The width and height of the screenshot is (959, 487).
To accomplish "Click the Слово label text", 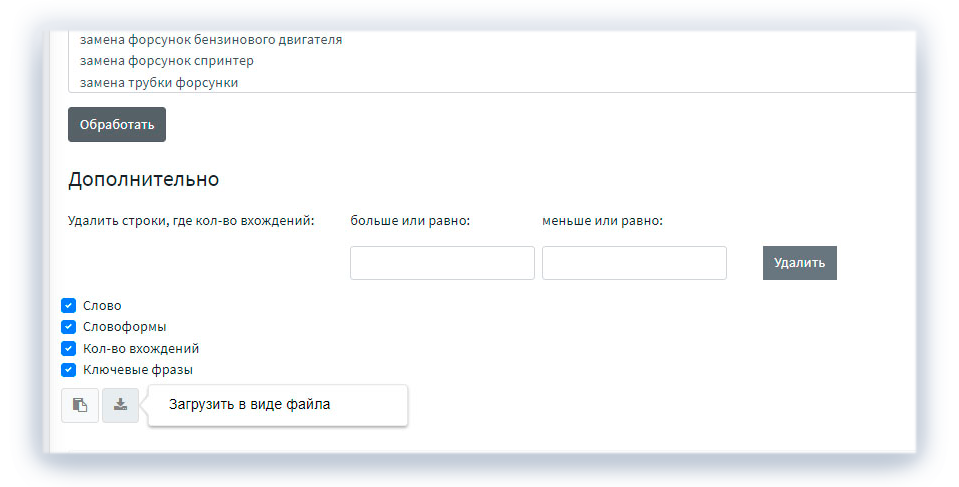I will click(102, 306).
